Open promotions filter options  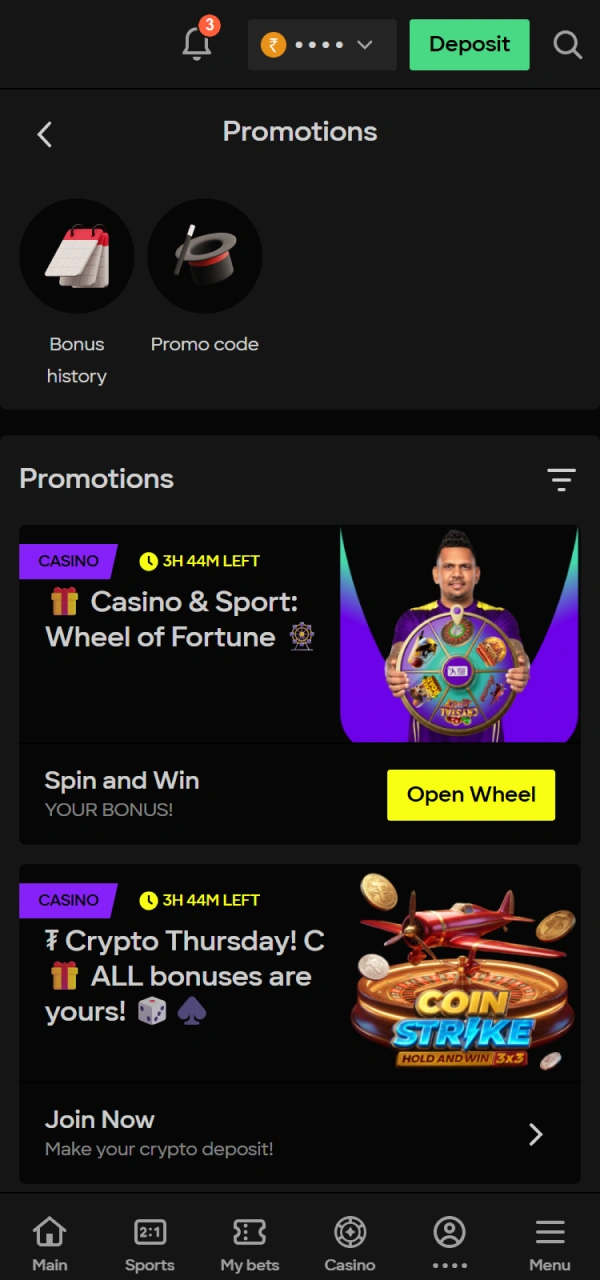[562, 480]
